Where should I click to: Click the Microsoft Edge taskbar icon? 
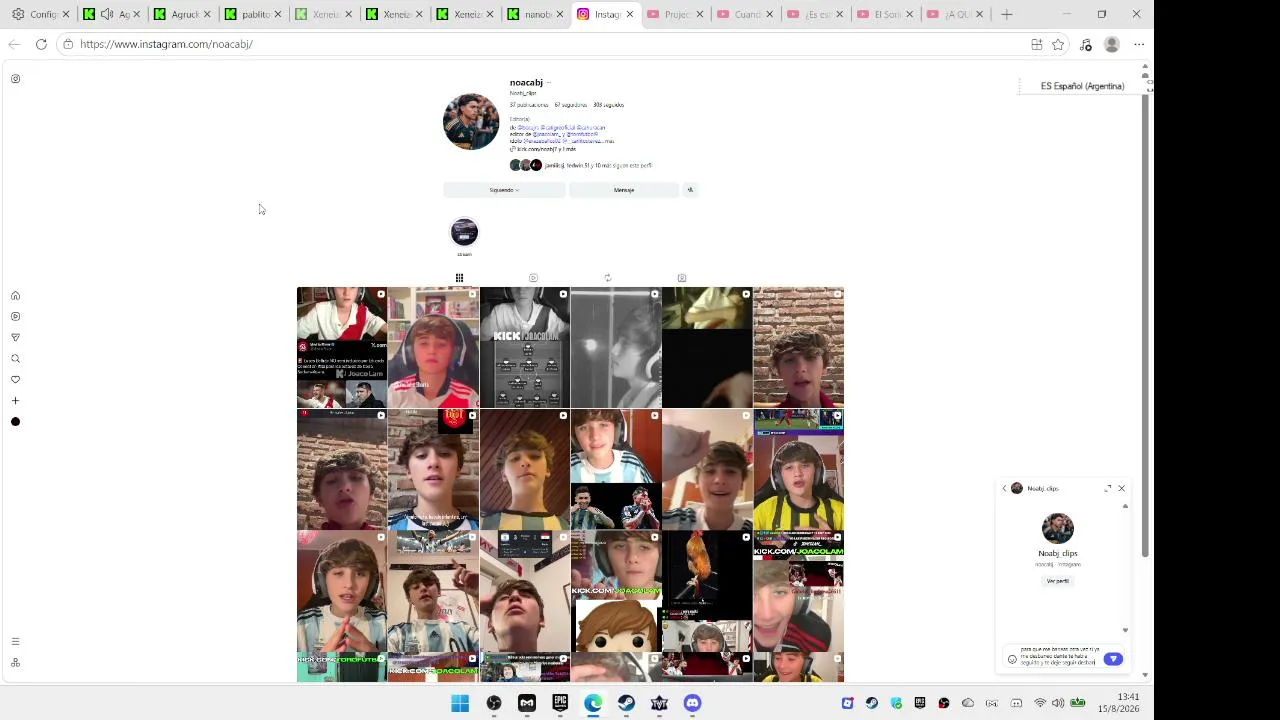pyautogui.click(x=593, y=703)
